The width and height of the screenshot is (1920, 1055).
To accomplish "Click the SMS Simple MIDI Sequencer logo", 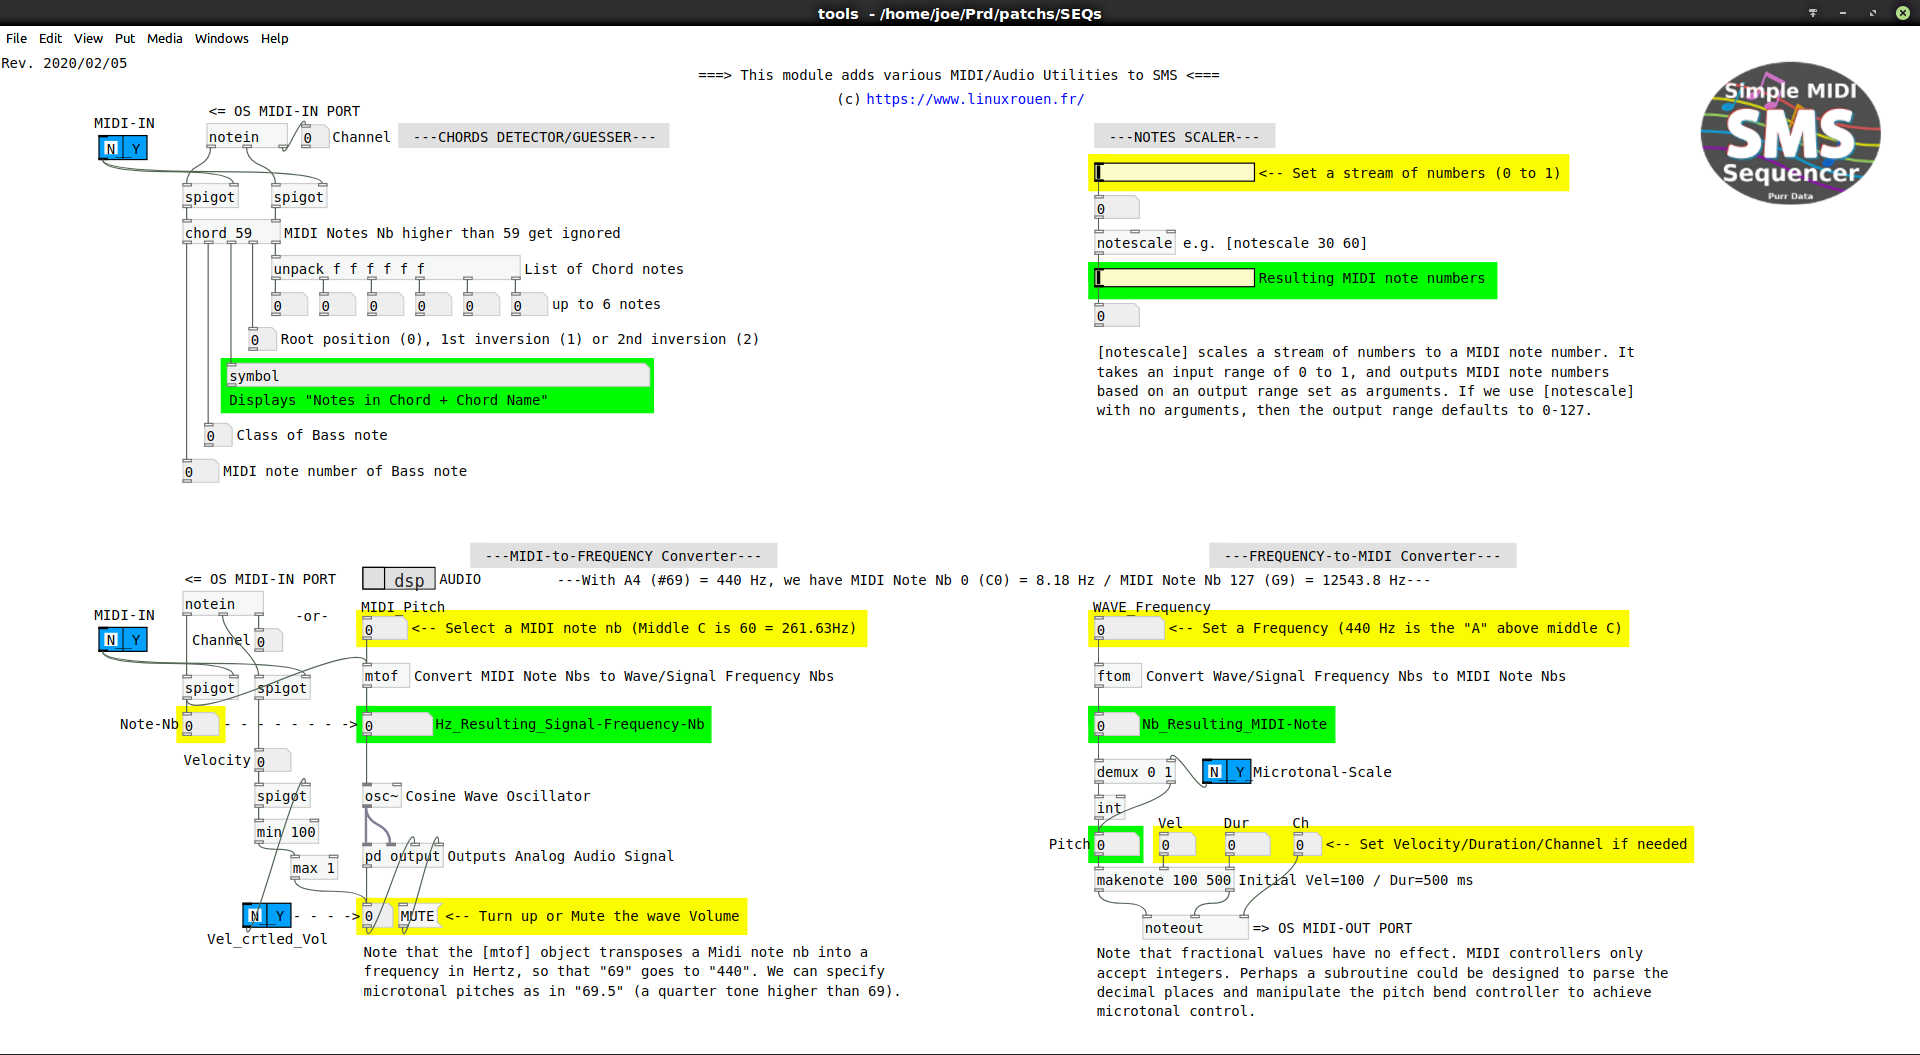I will coord(1789,133).
